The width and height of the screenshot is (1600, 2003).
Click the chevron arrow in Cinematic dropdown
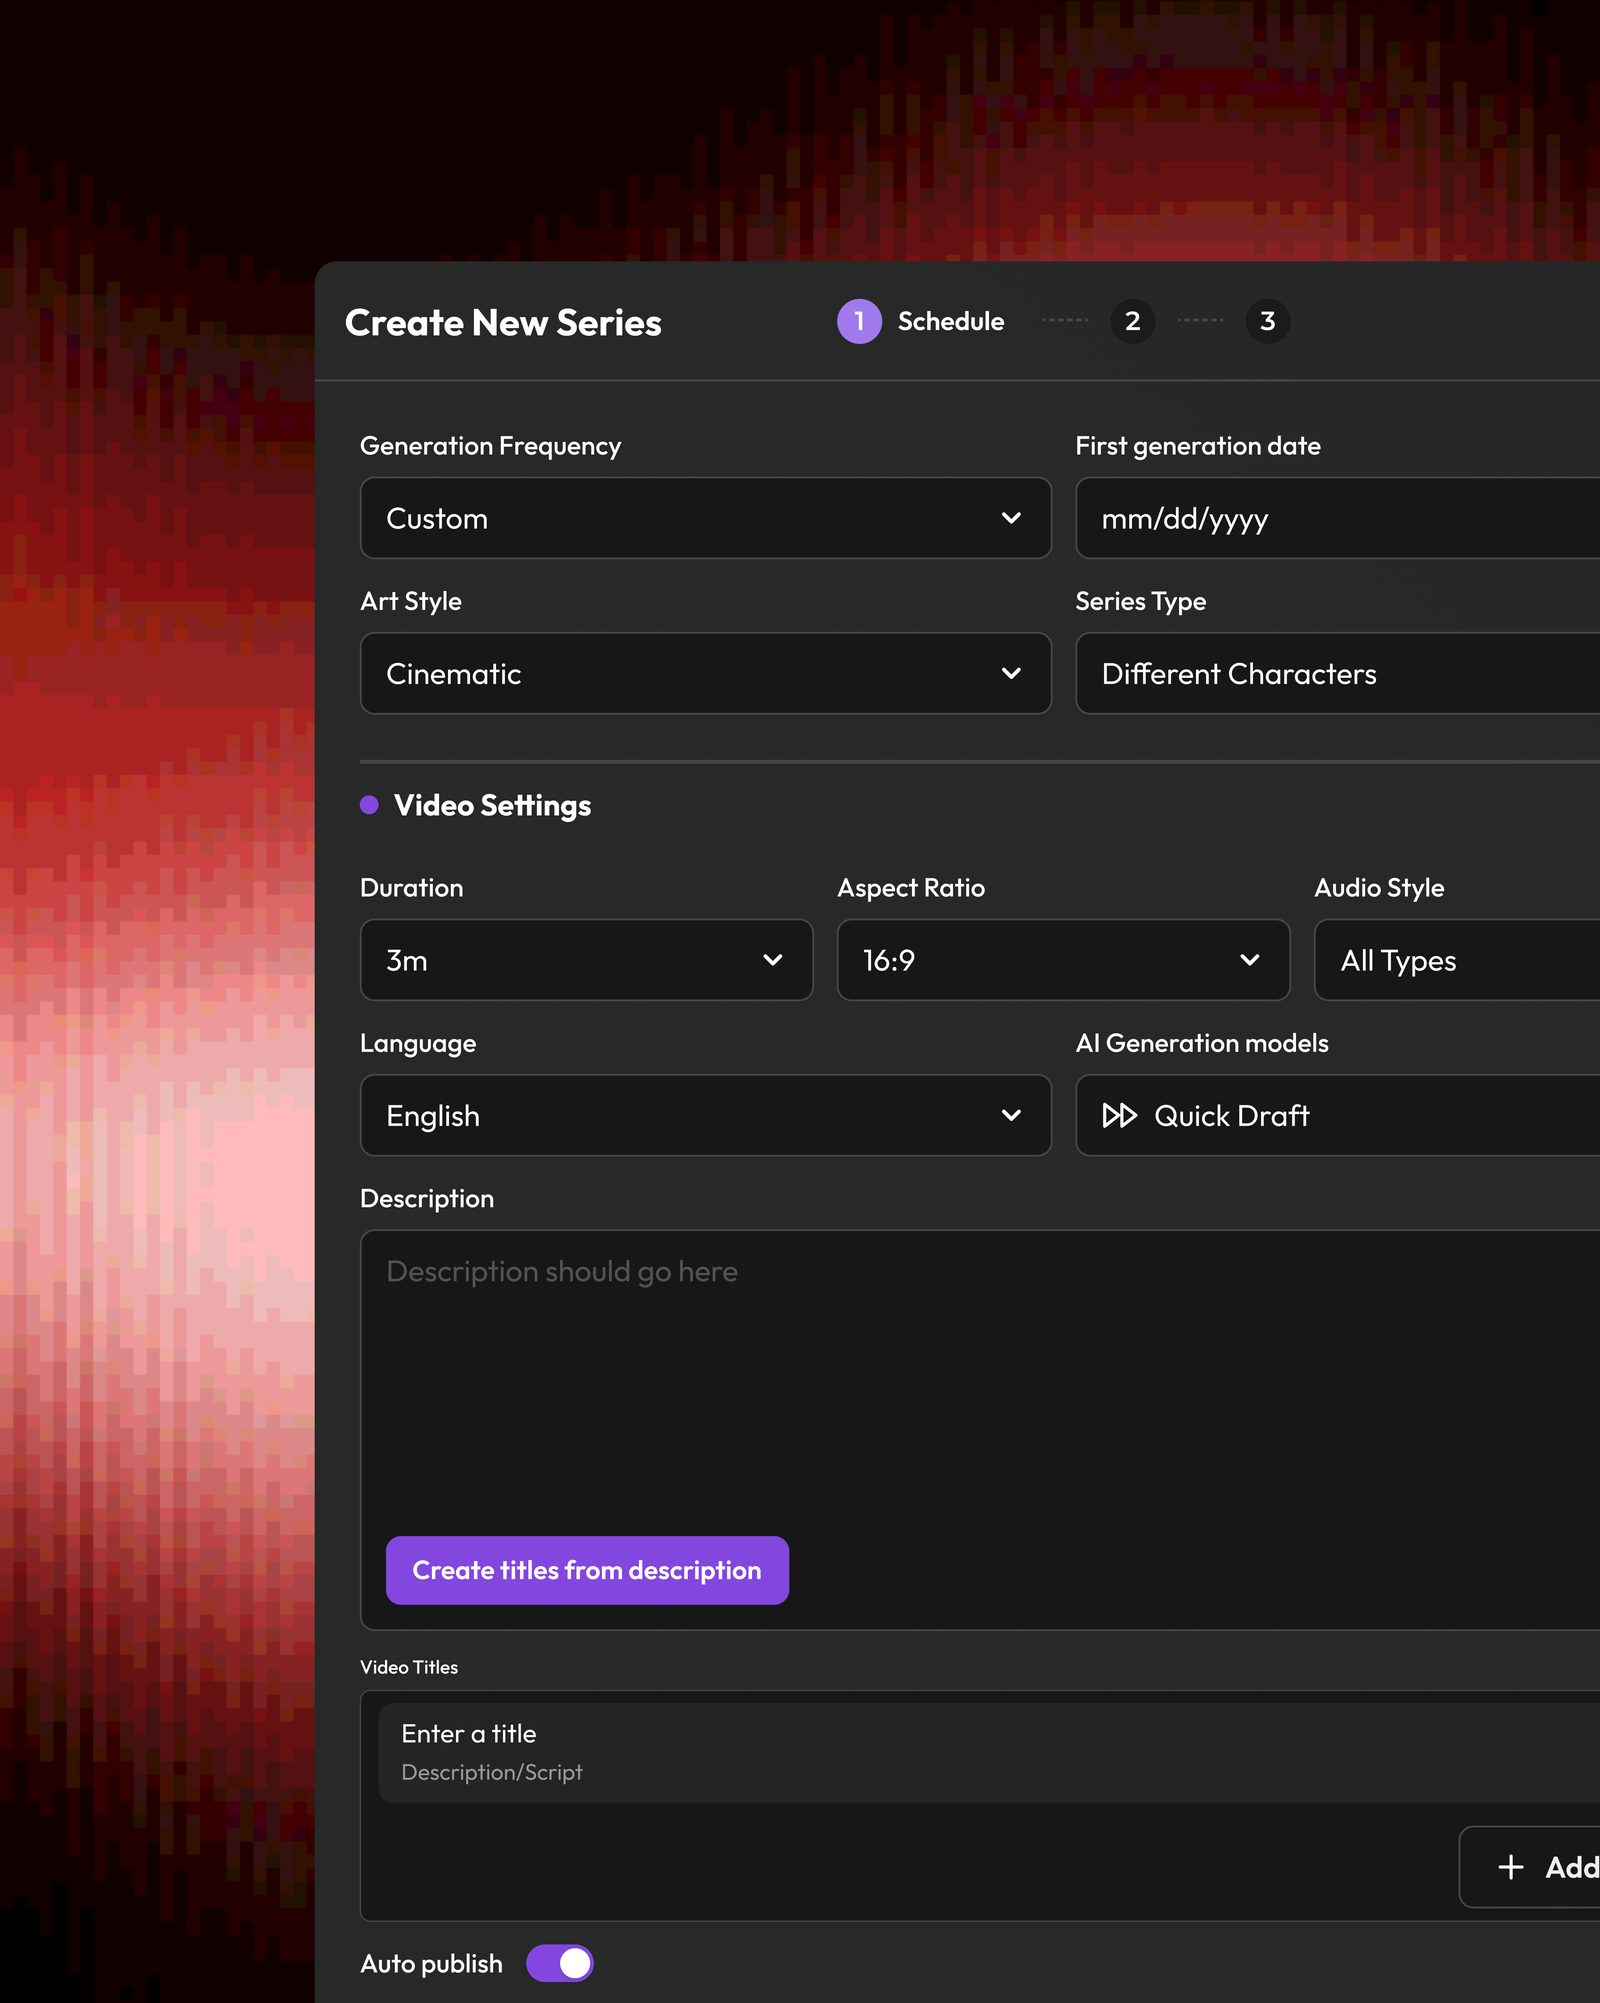click(x=1011, y=673)
